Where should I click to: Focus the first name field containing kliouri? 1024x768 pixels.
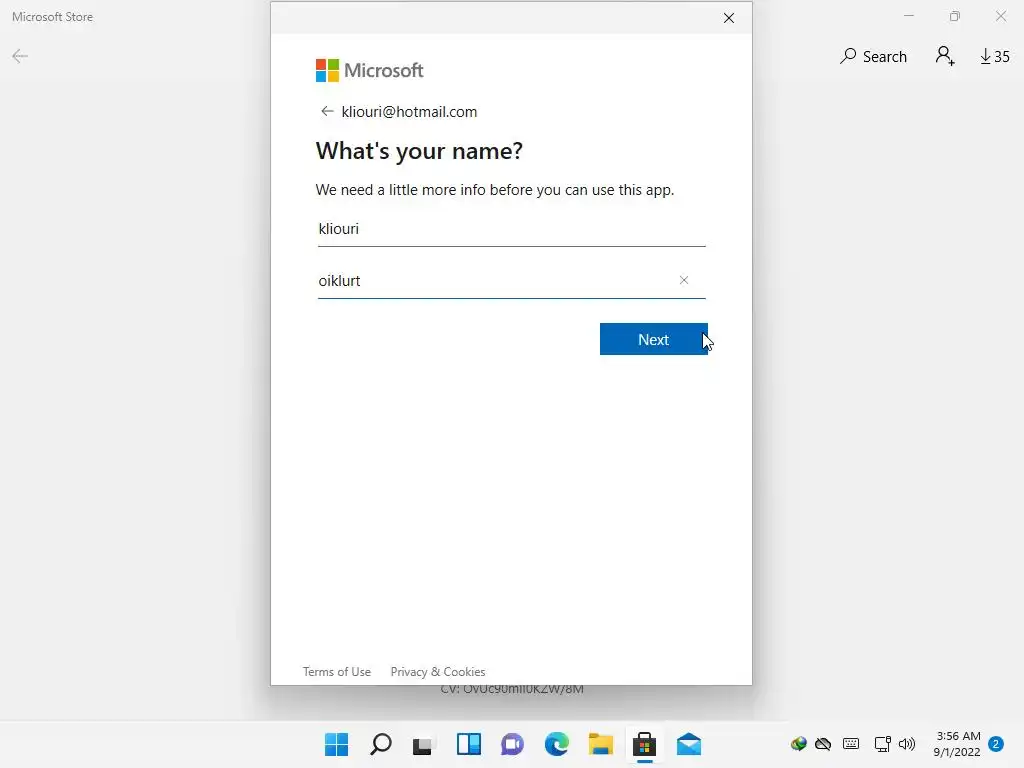511,229
